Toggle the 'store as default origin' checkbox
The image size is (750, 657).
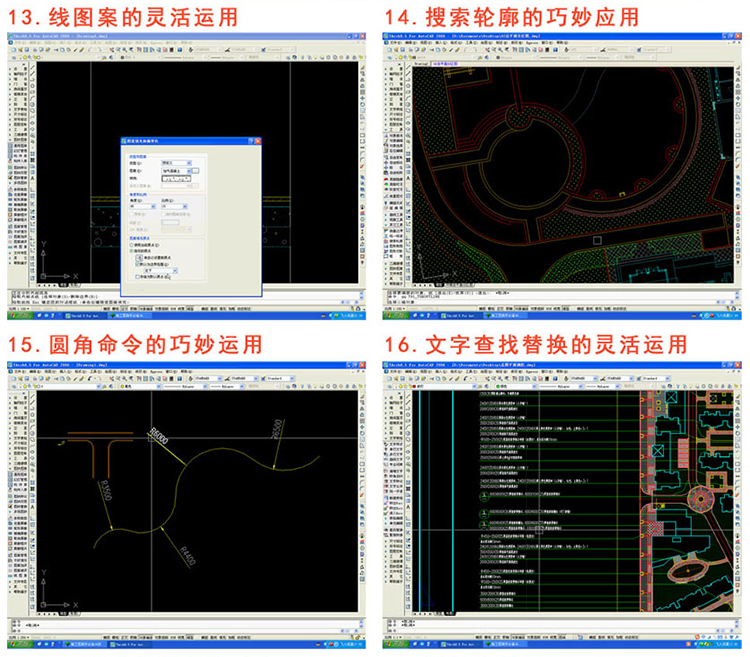pyautogui.click(x=138, y=276)
